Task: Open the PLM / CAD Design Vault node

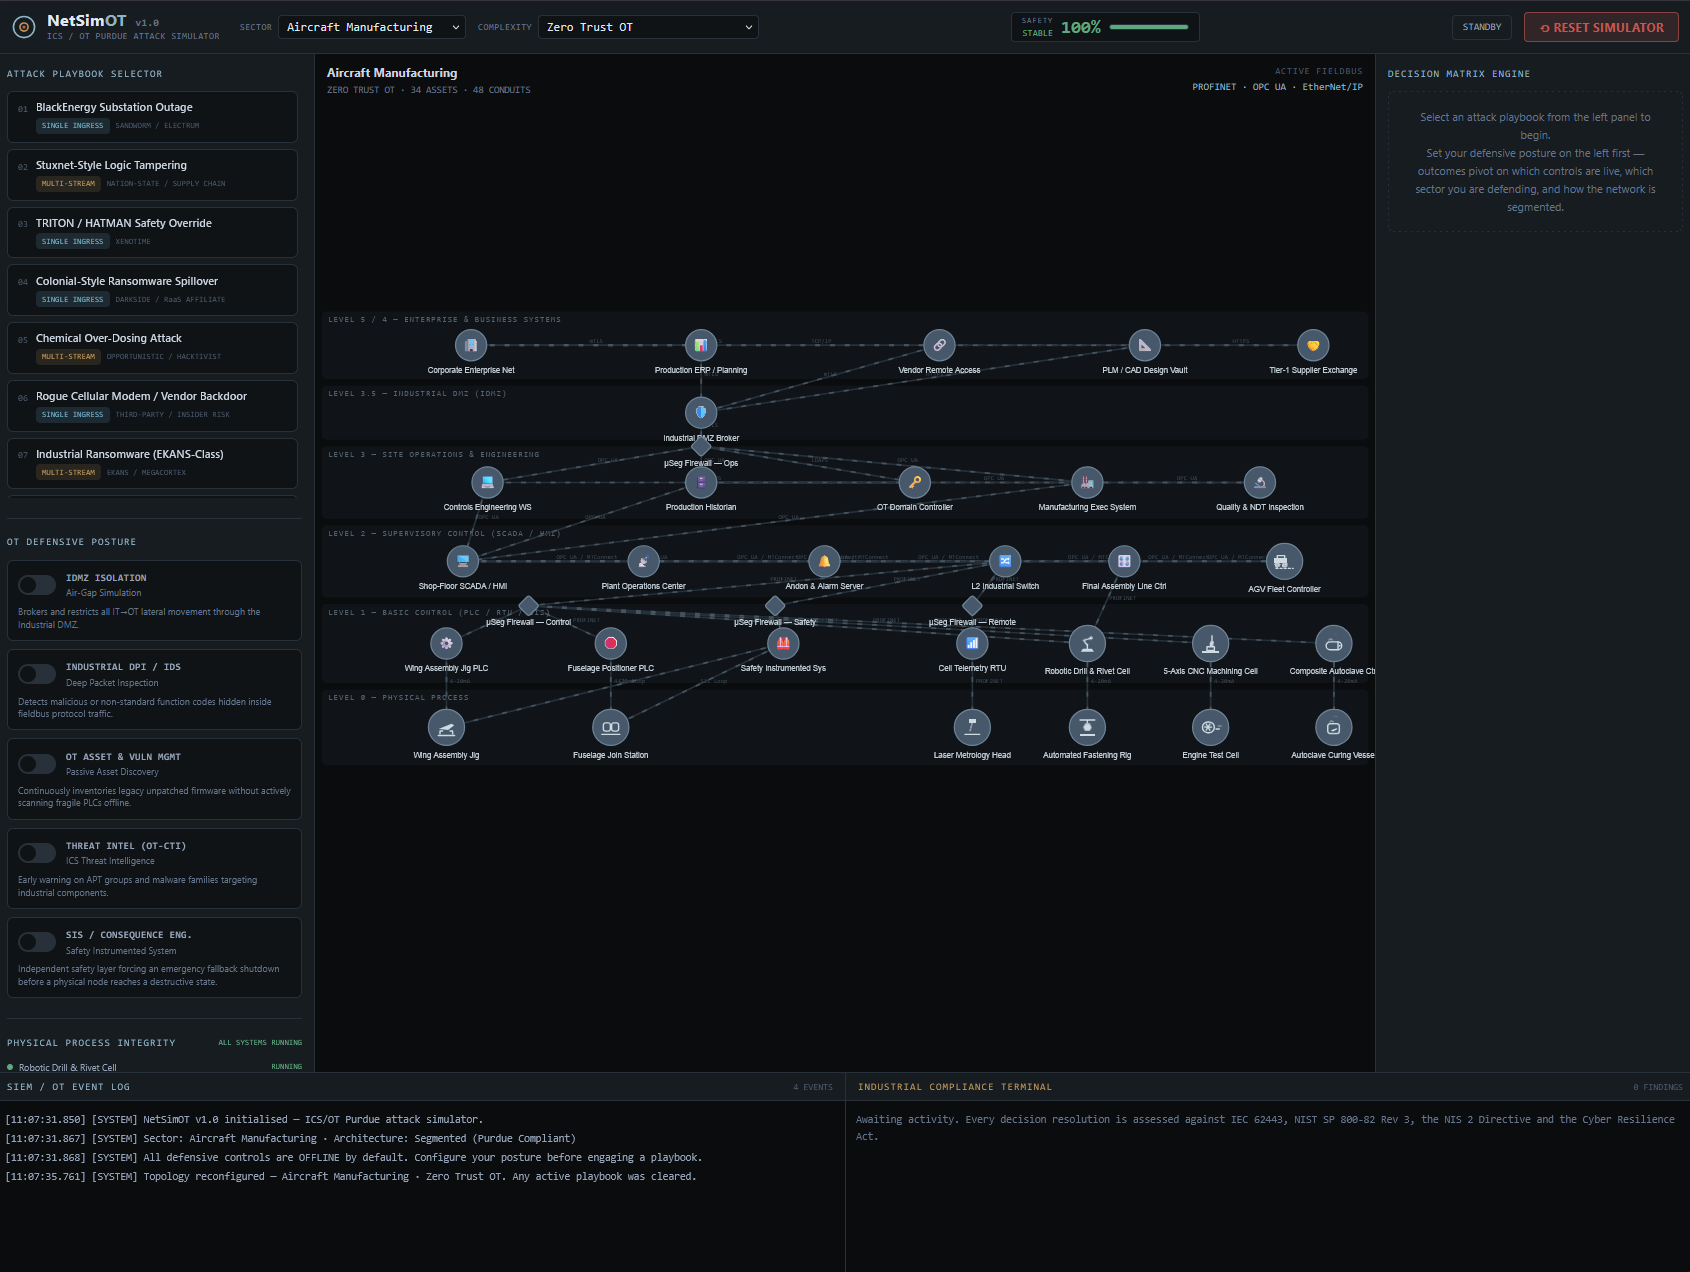Action: [1145, 345]
